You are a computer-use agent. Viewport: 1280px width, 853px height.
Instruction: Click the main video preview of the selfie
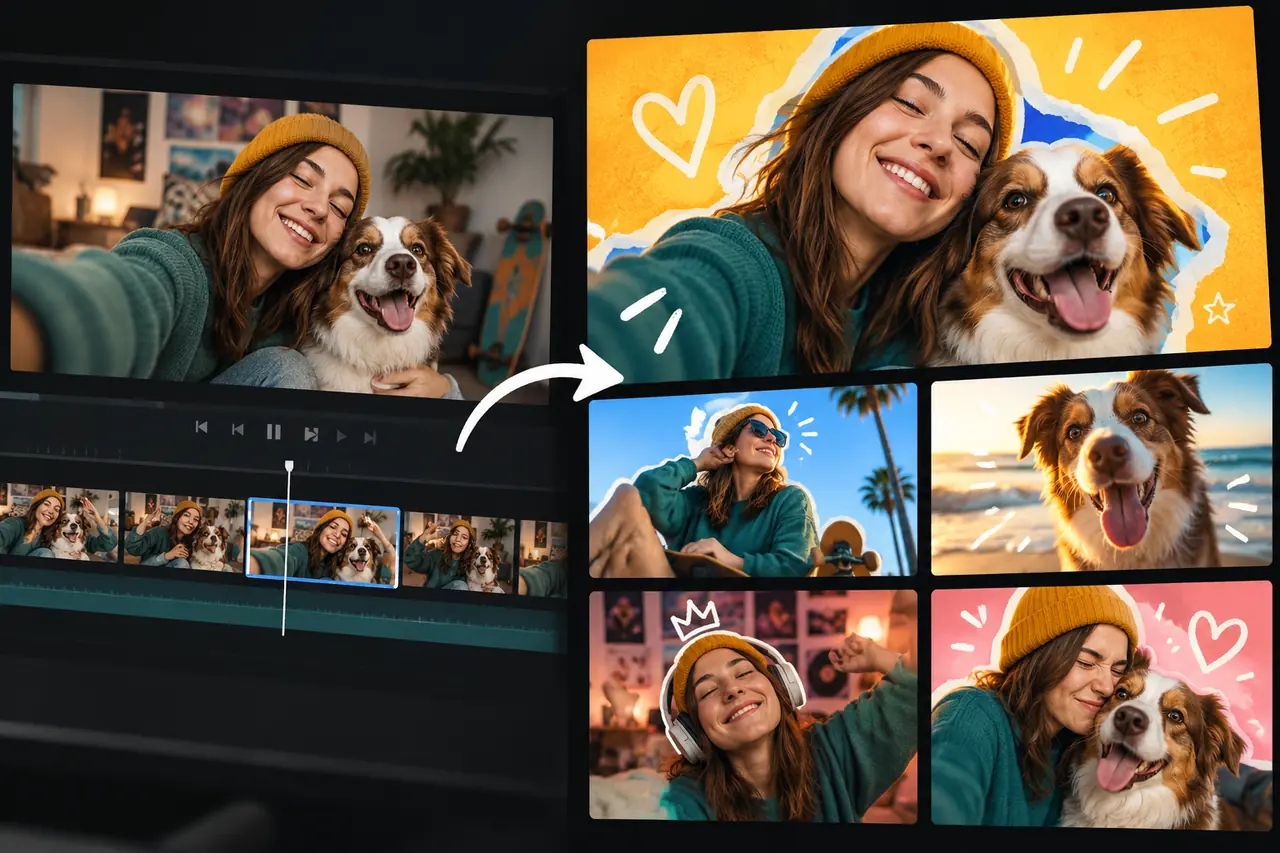(281, 243)
